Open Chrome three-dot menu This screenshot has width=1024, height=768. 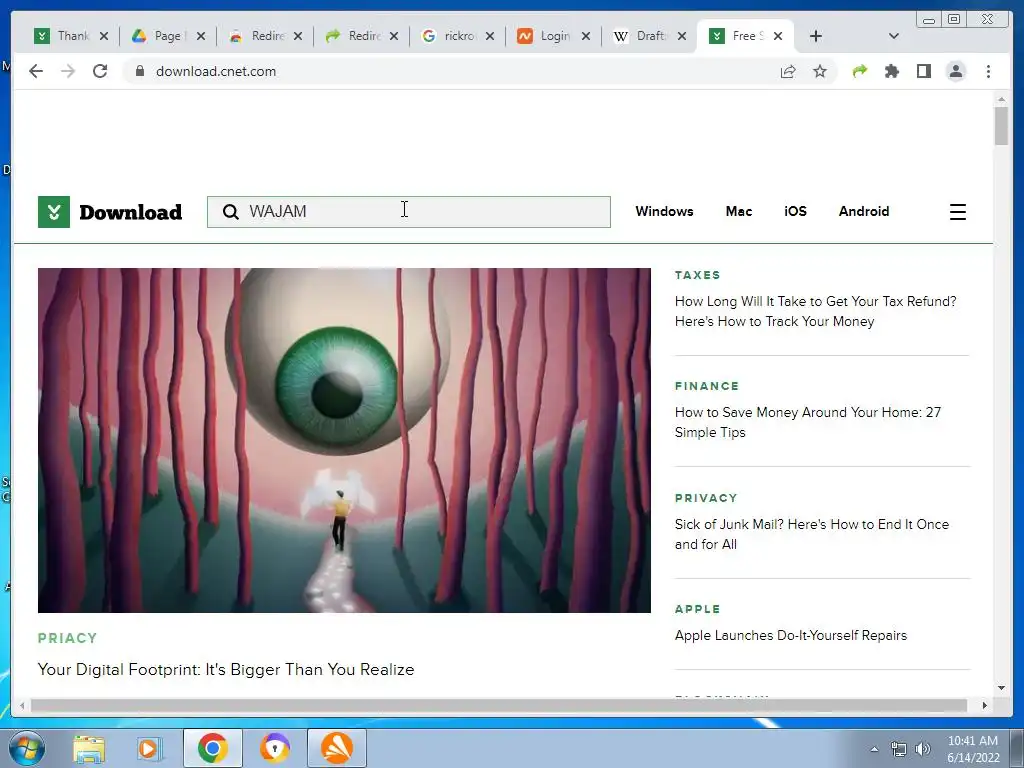coord(988,71)
